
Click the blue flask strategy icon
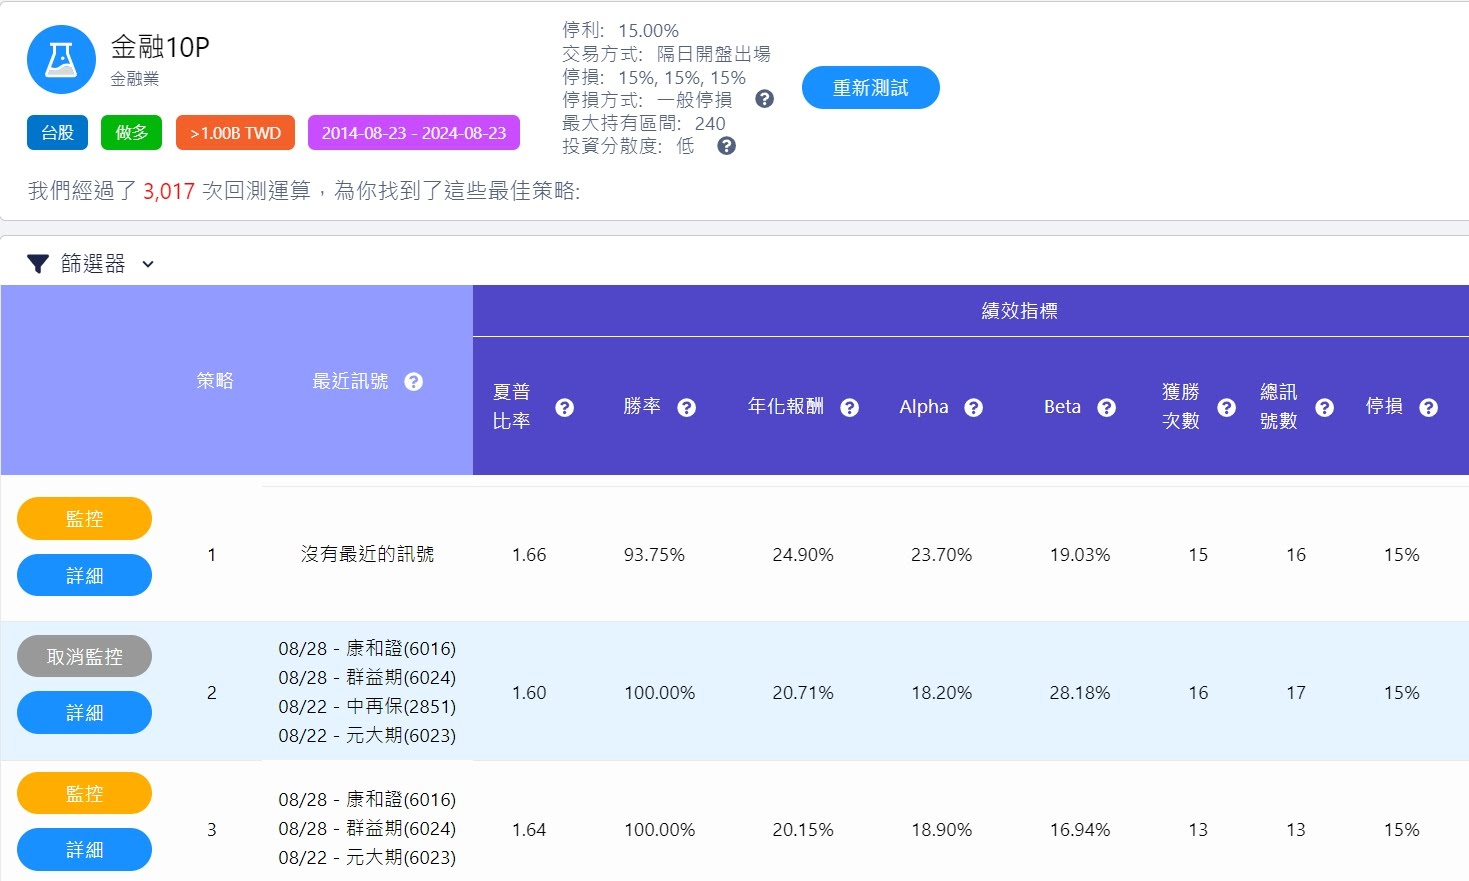61,60
